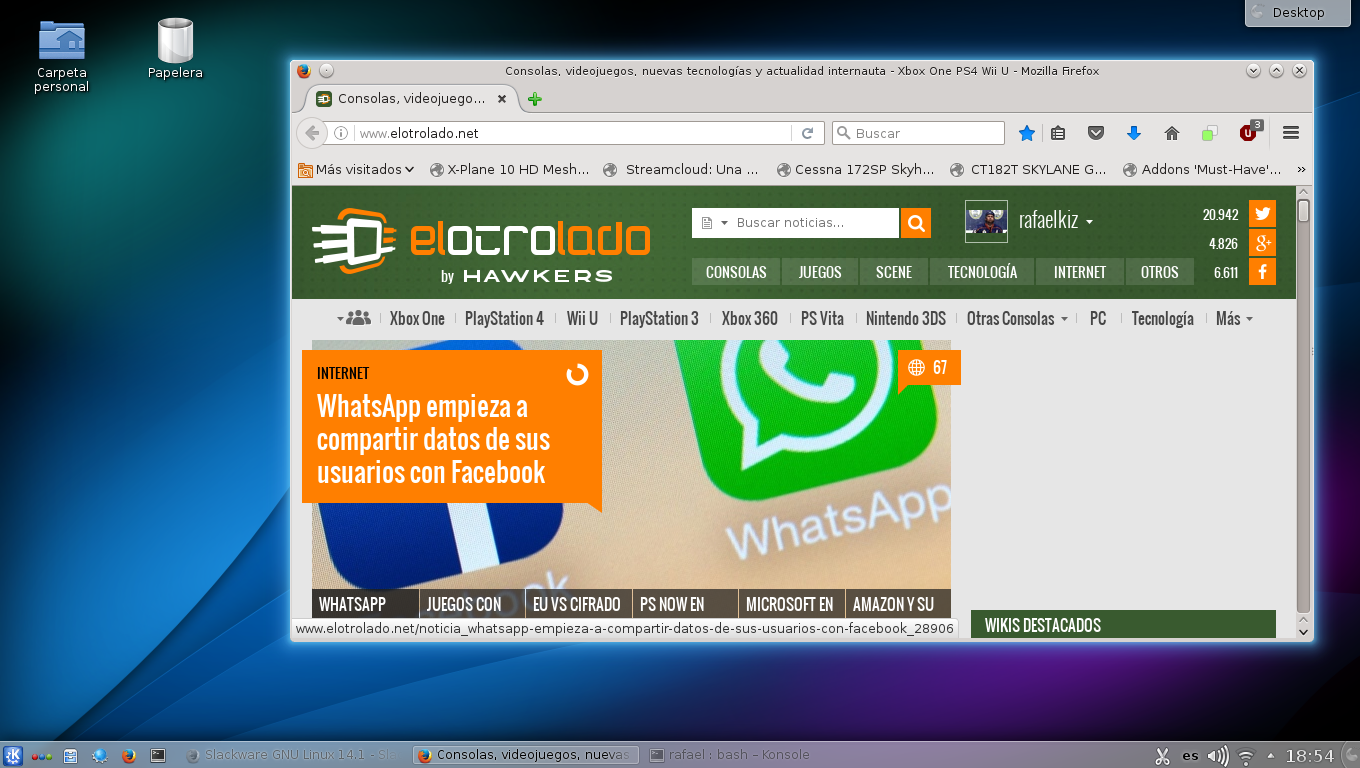The height and width of the screenshot is (768, 1360).
Task: Open Carpeta personal folder on desktop
Action: click(62, 57)
